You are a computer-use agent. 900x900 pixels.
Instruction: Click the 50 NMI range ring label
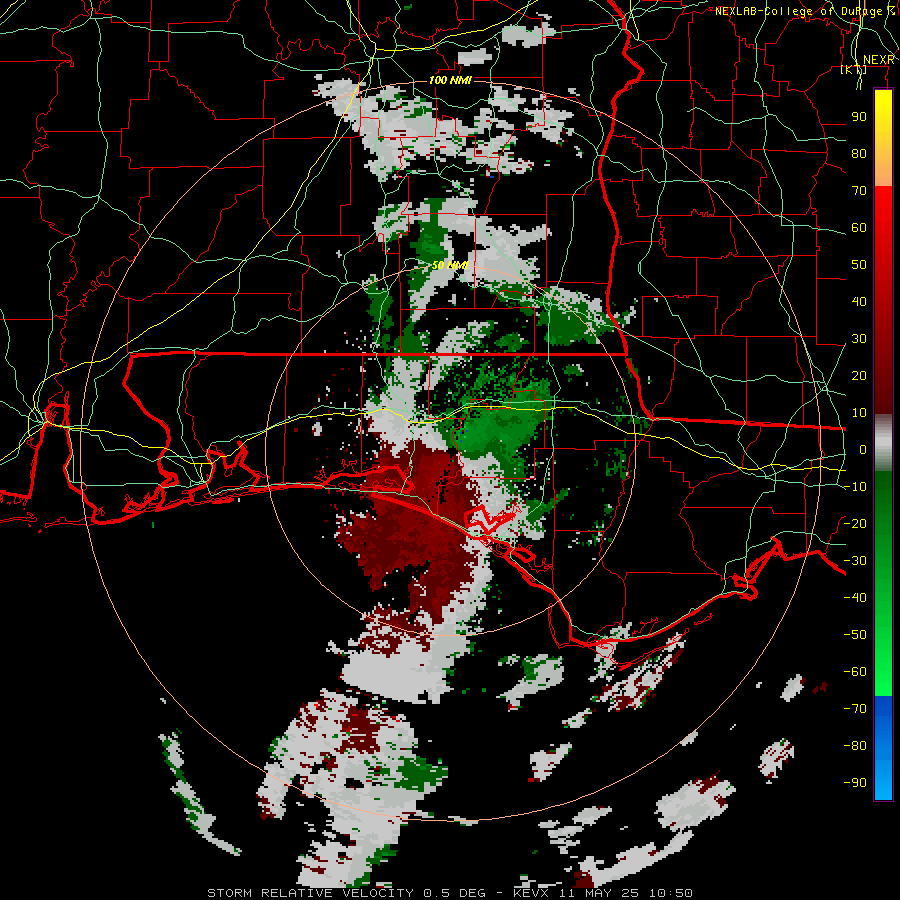coord(449,265)
